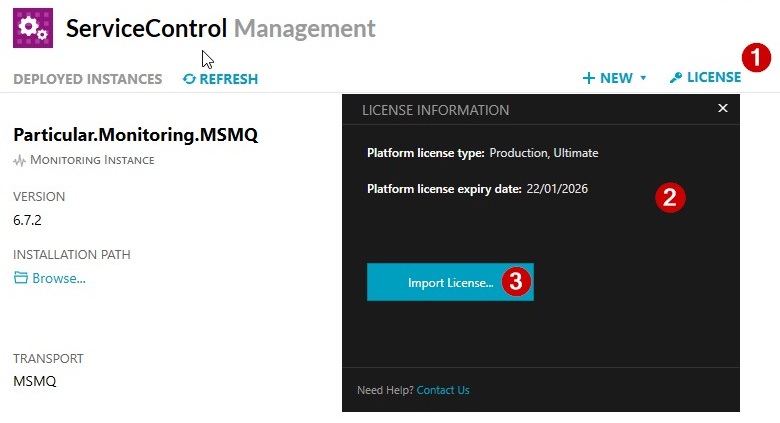Click the folder icon beside Browse
The height and width of the screenshot is (423, 780).
tap(20, 278)
